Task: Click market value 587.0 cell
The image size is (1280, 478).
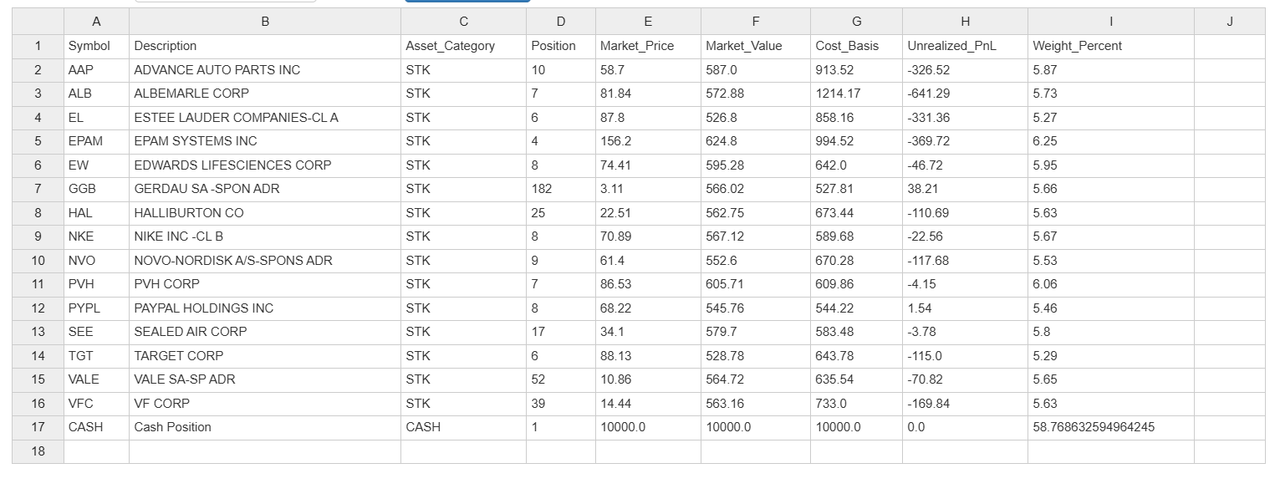Action: (756, 70)
